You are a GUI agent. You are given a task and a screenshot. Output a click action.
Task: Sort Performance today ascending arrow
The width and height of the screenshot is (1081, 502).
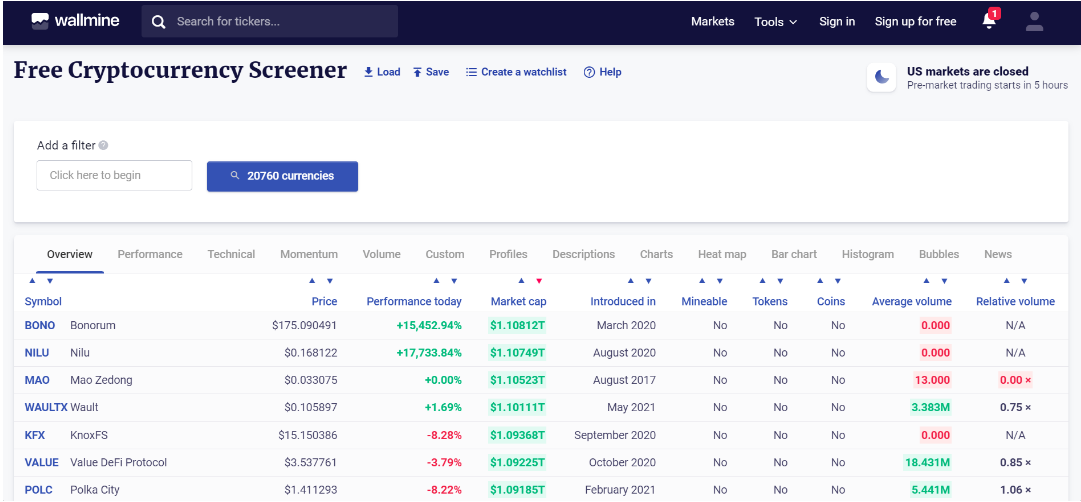(x=436, y=281)
